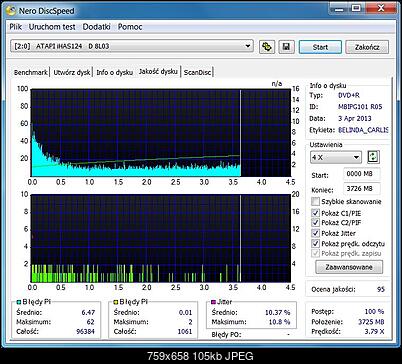This screenshot has height=364, width=402.
Task: Click the speed settings toggle icon beside 4 X
Action: 373,157
